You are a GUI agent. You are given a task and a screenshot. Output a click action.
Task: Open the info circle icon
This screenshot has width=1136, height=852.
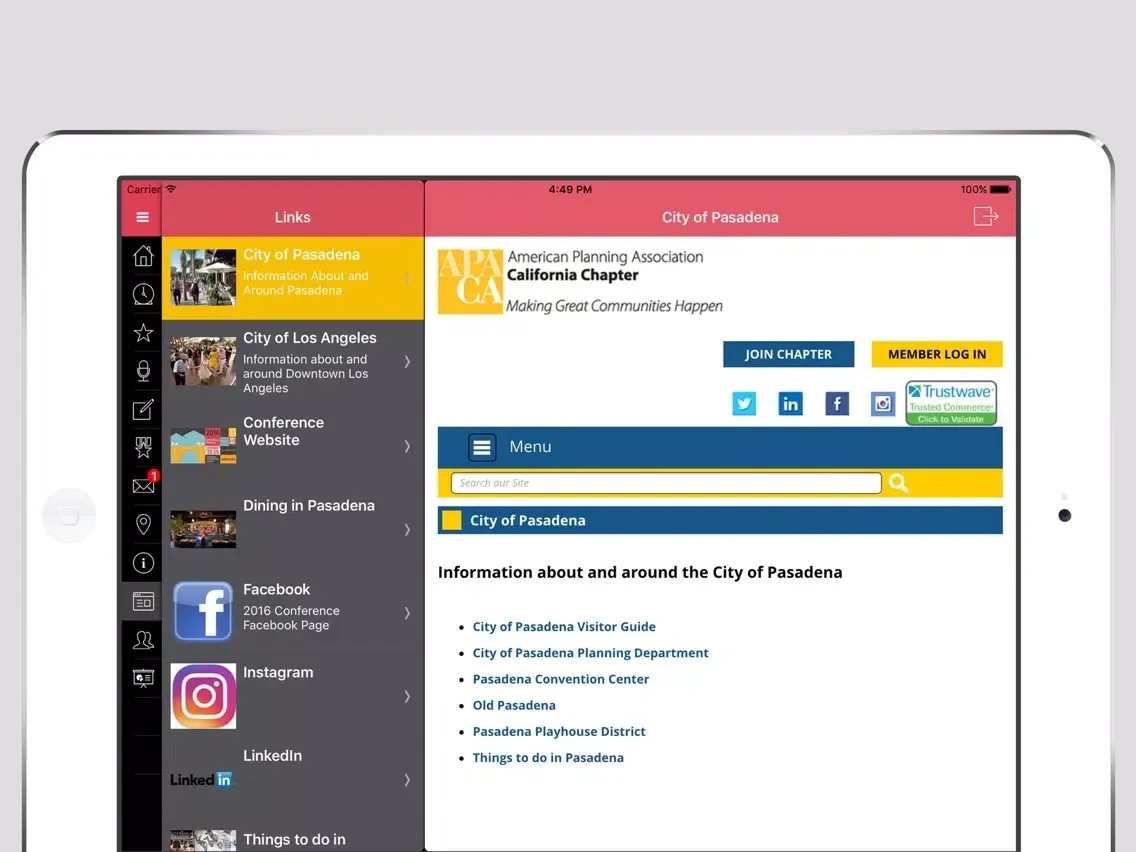point(143,563)
